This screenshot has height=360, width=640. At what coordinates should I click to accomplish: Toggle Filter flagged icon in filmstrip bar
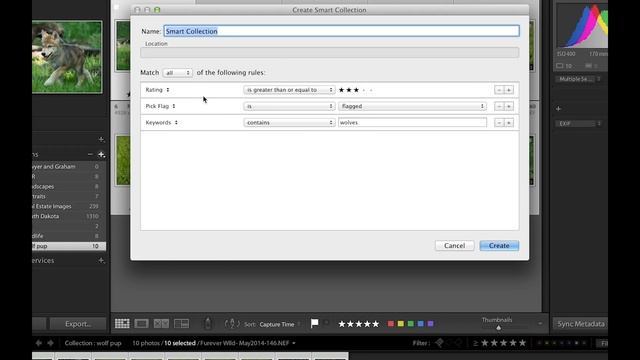click(x=440, y=343)
